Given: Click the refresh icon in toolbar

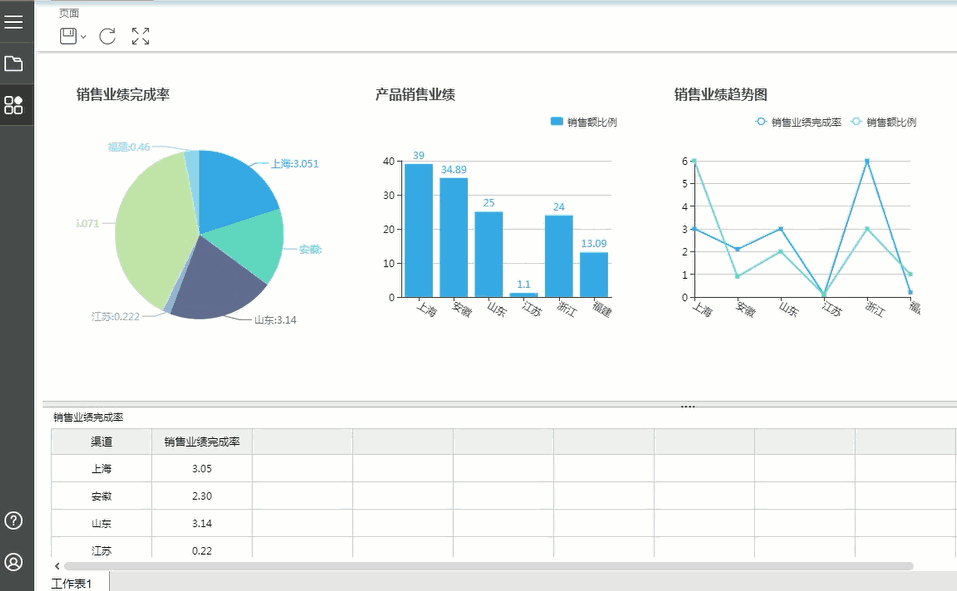Looking at the screenshot, I should coord(107,36).
